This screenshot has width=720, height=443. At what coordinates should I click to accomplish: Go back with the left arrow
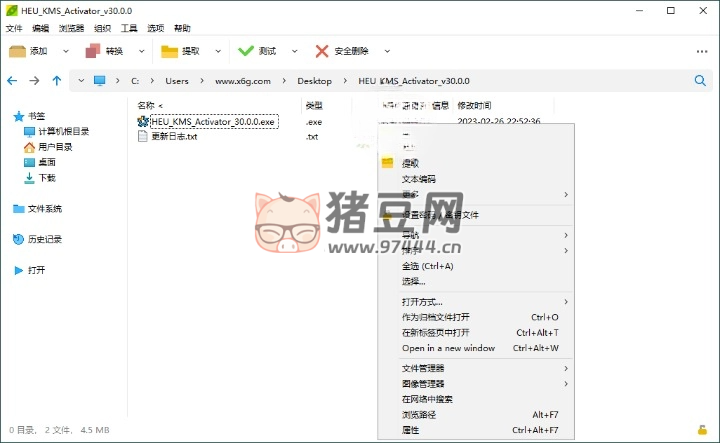pyautogui.click(x=12, y=81)
